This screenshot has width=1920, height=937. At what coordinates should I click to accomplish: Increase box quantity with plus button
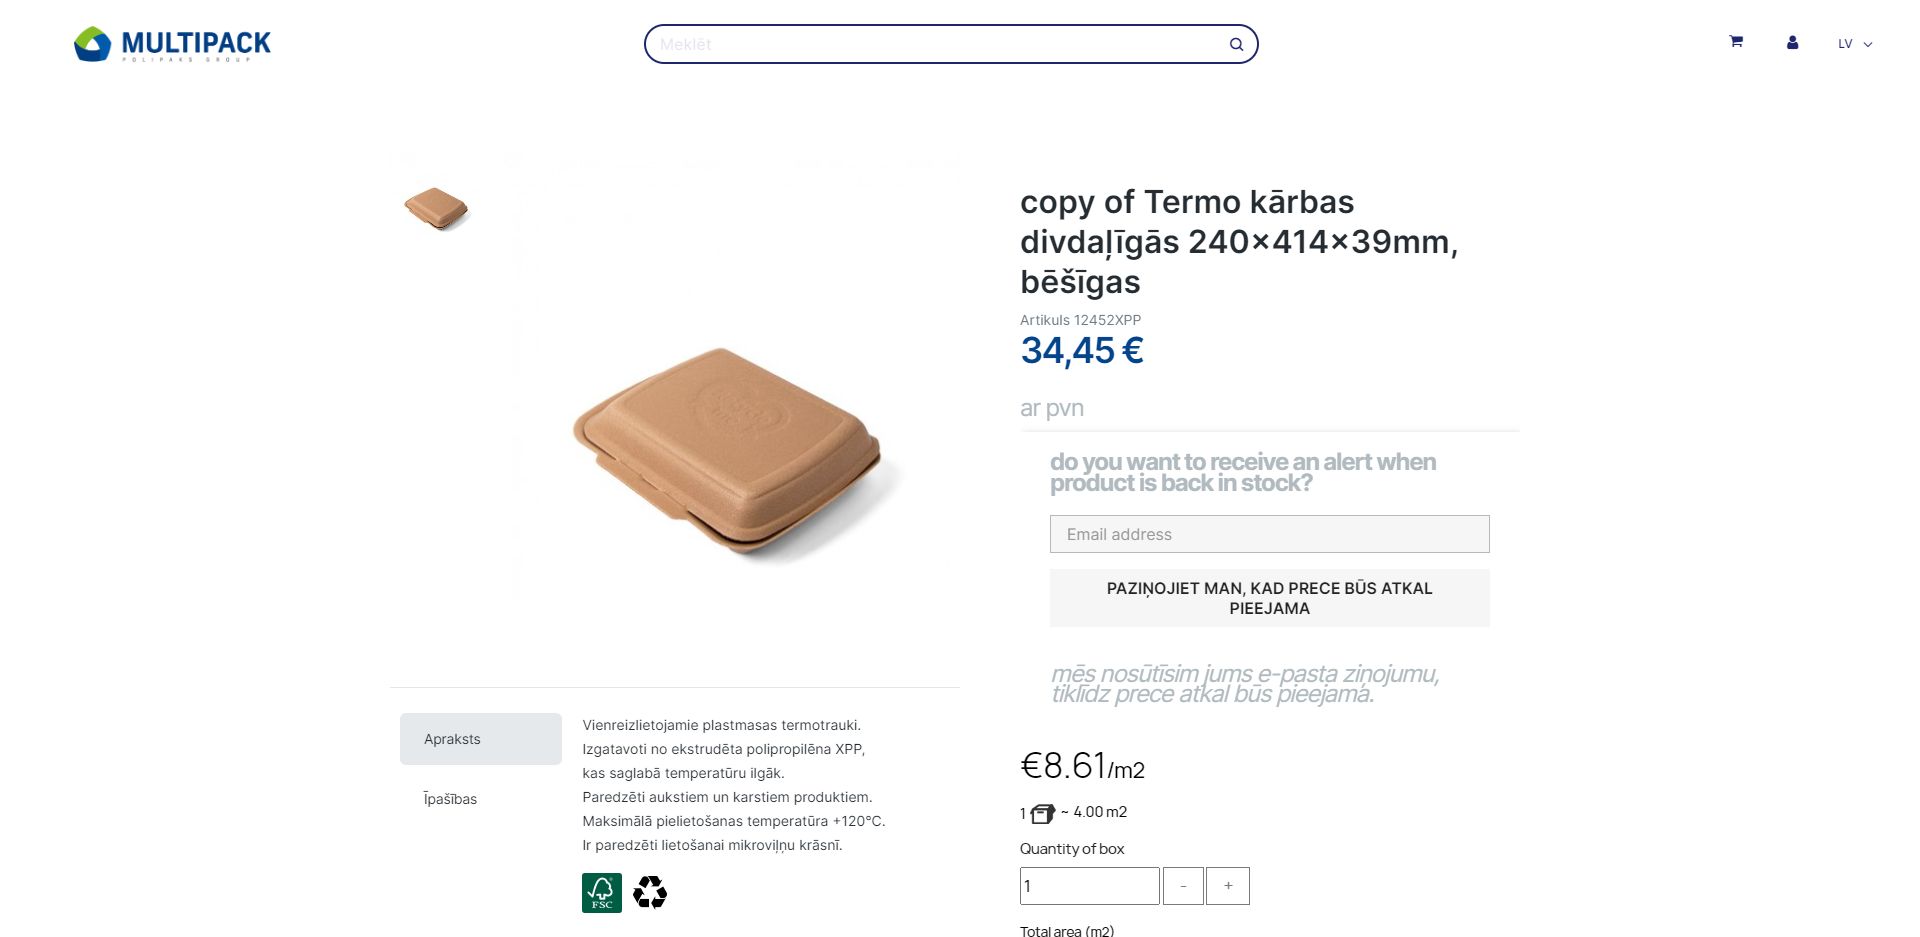pyautogui.click(x=1228, y=886)
